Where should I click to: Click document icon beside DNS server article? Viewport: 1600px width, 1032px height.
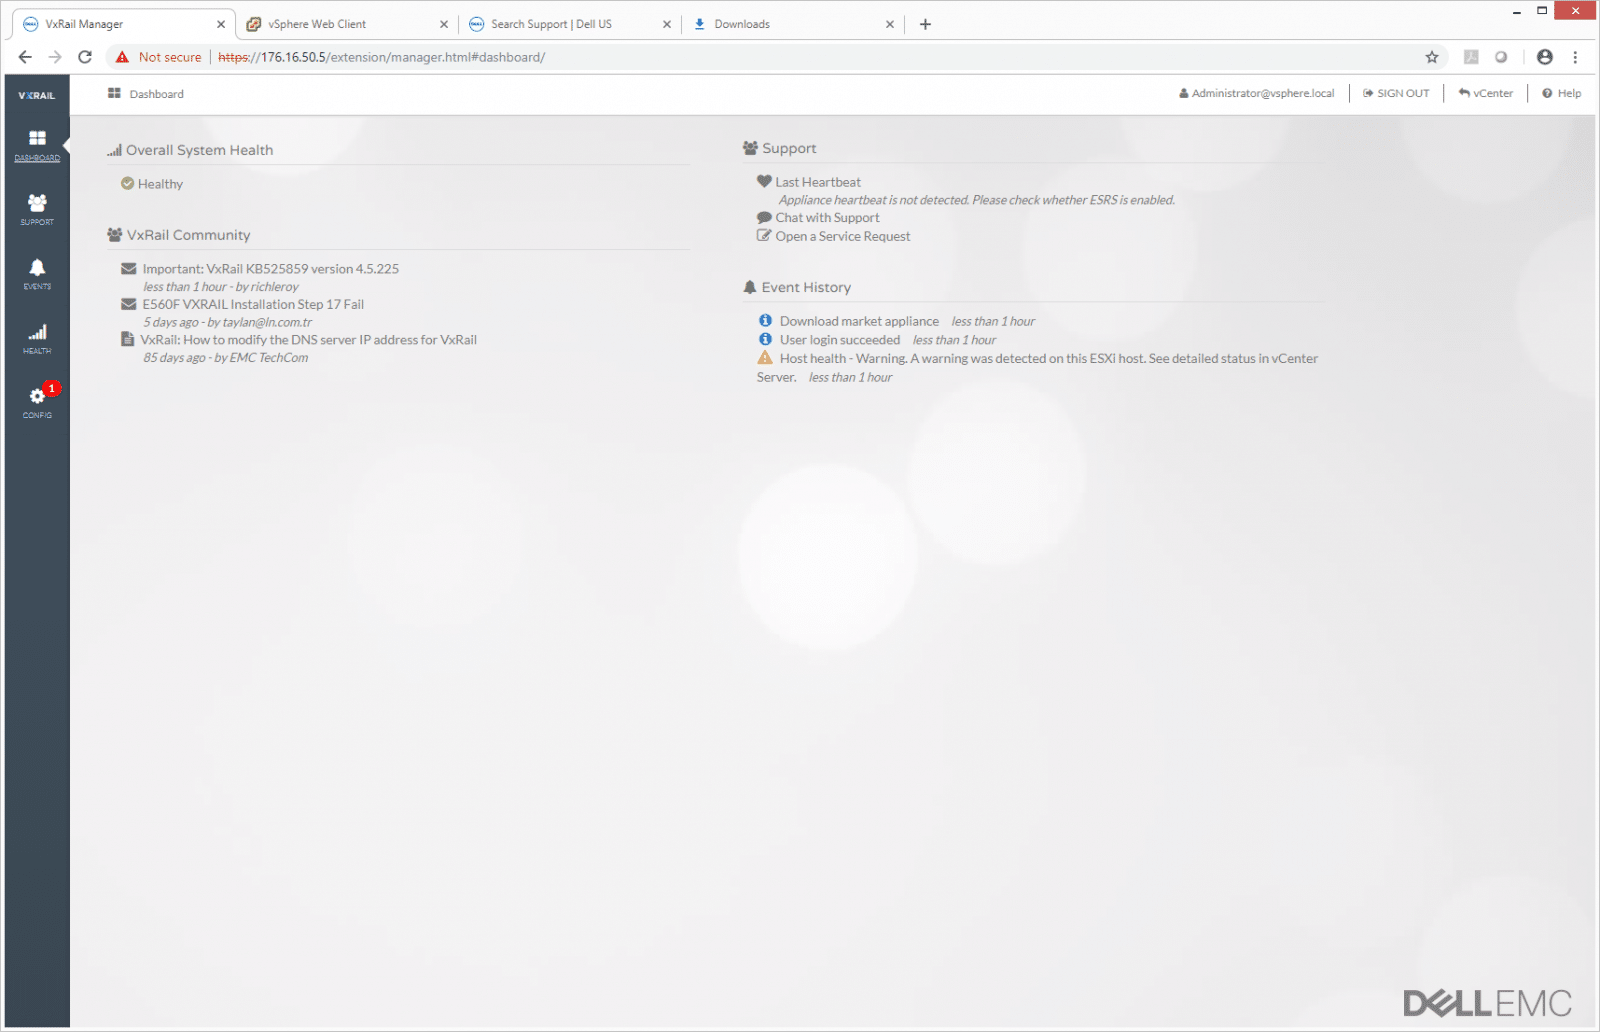pos(127,339)
